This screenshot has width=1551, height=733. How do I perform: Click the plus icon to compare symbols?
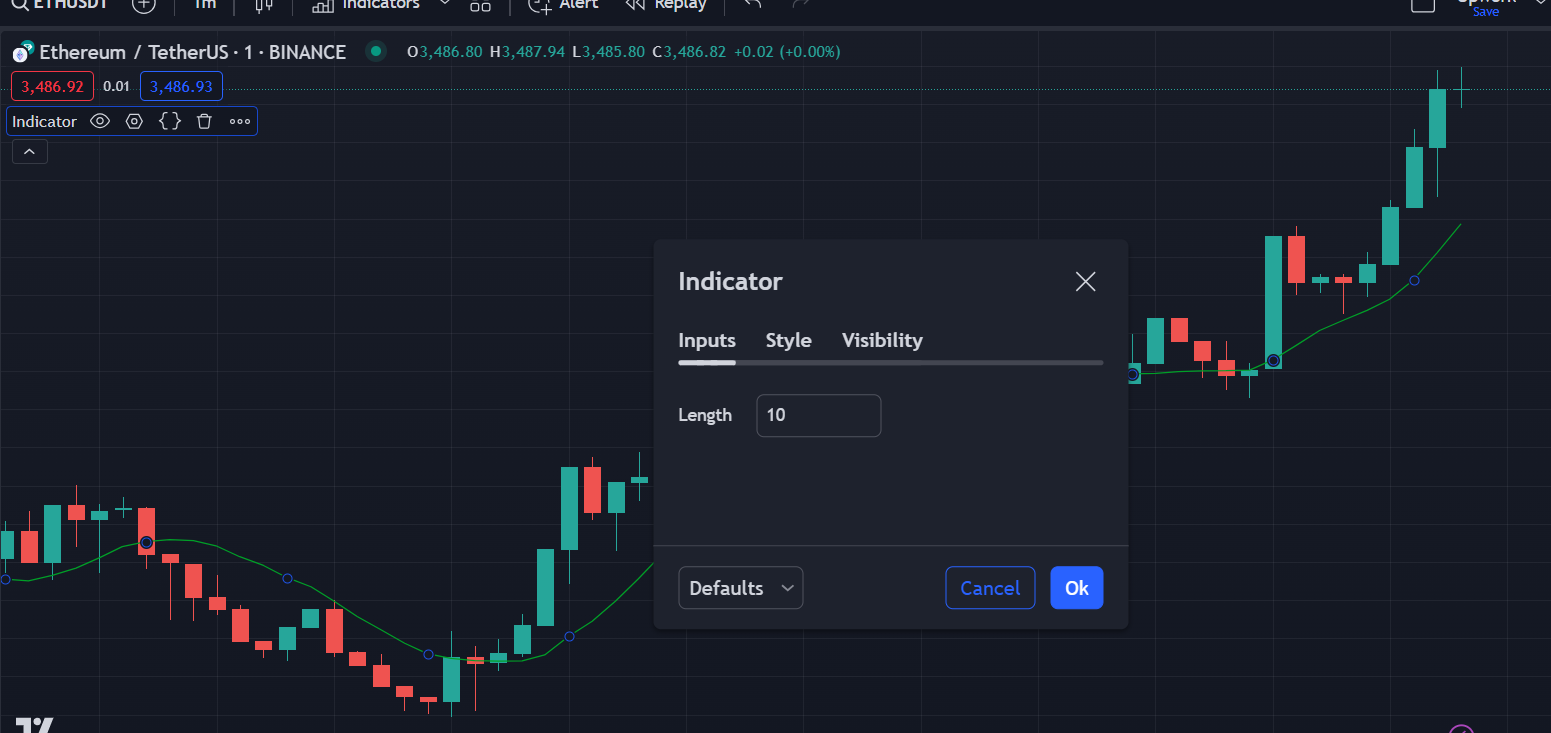(x=144, y=5)
